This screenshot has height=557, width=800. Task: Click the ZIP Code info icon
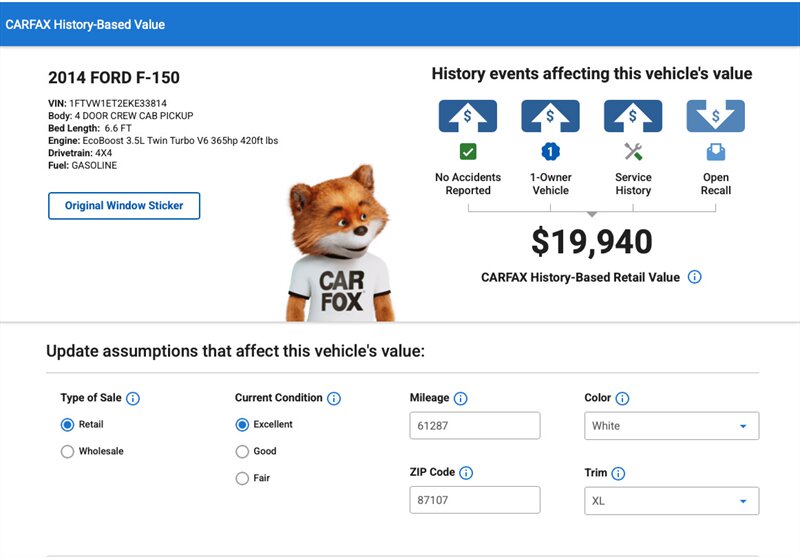[466, 473]
